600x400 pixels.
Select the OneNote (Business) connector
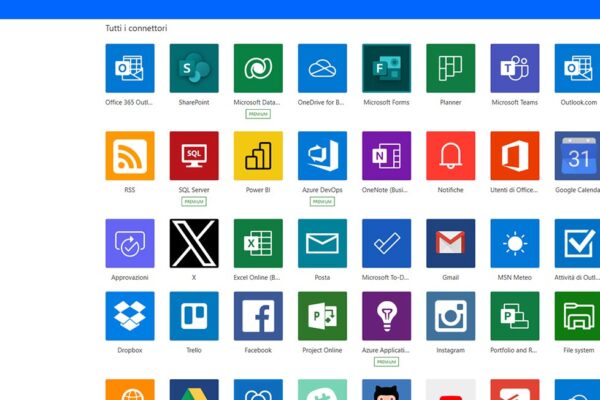coord(386,156)
